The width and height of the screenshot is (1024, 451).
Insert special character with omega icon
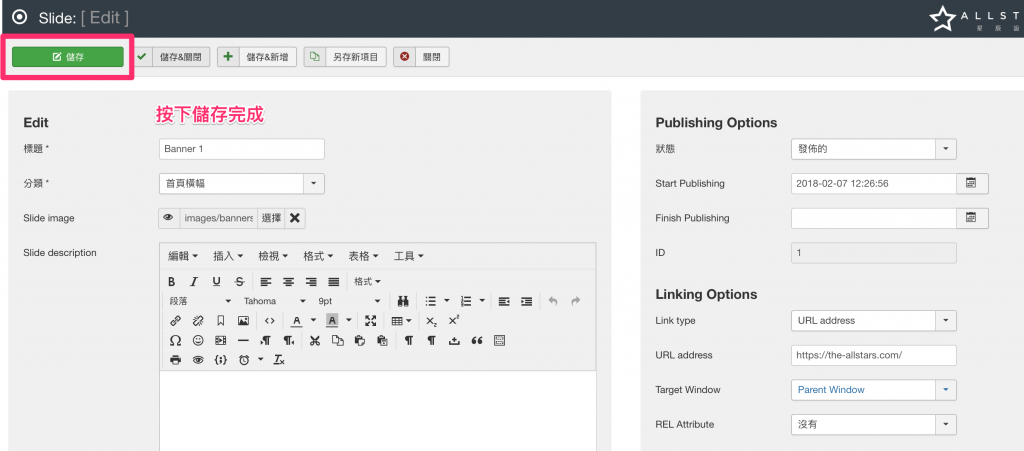pos(175,340)
